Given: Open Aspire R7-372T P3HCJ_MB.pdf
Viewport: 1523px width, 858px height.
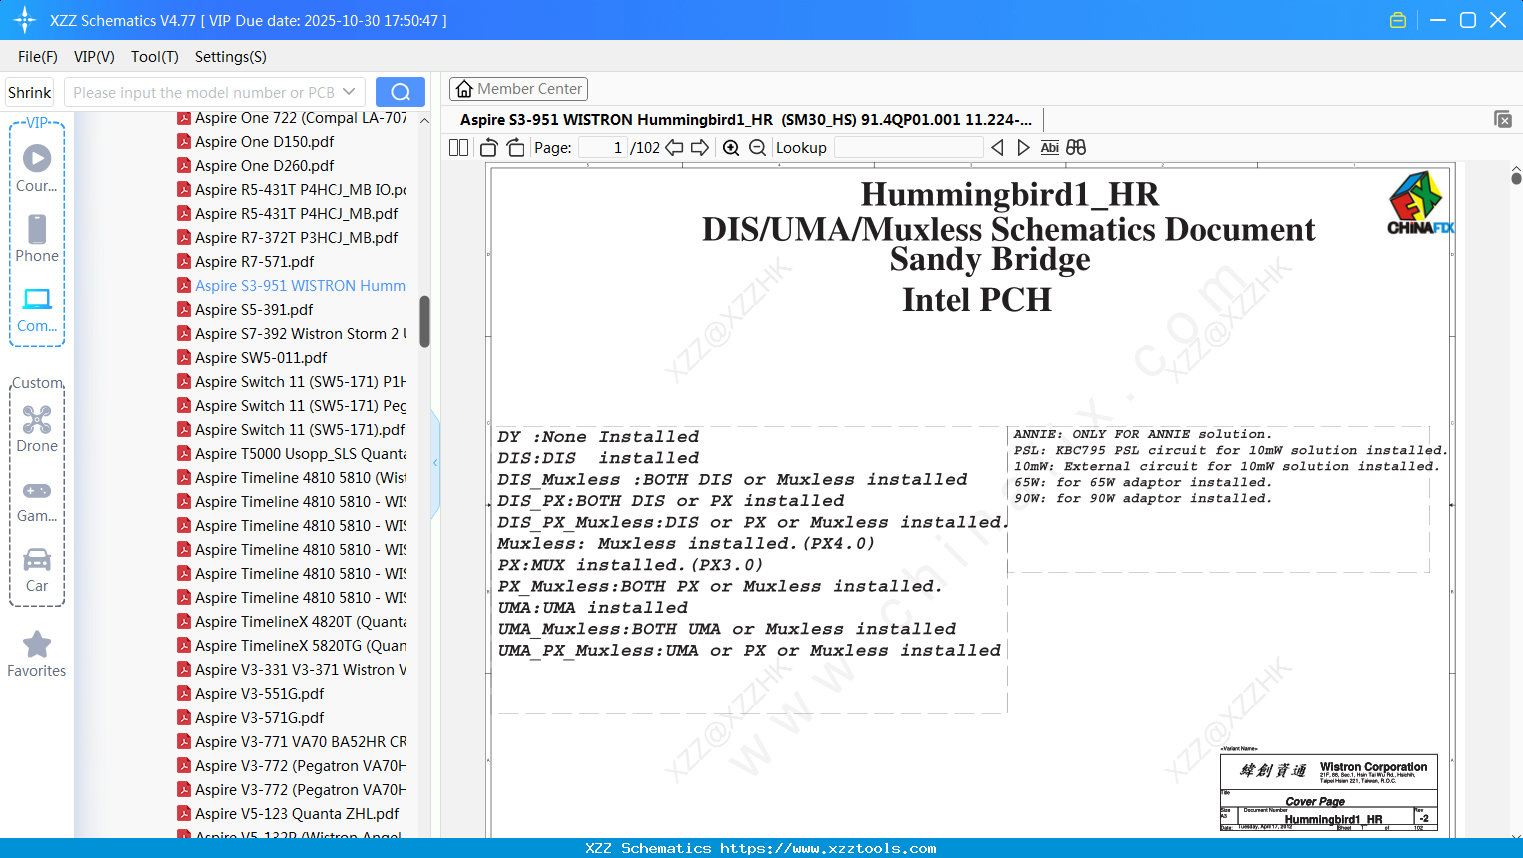Looking at the screenshot, I should 297,238.
